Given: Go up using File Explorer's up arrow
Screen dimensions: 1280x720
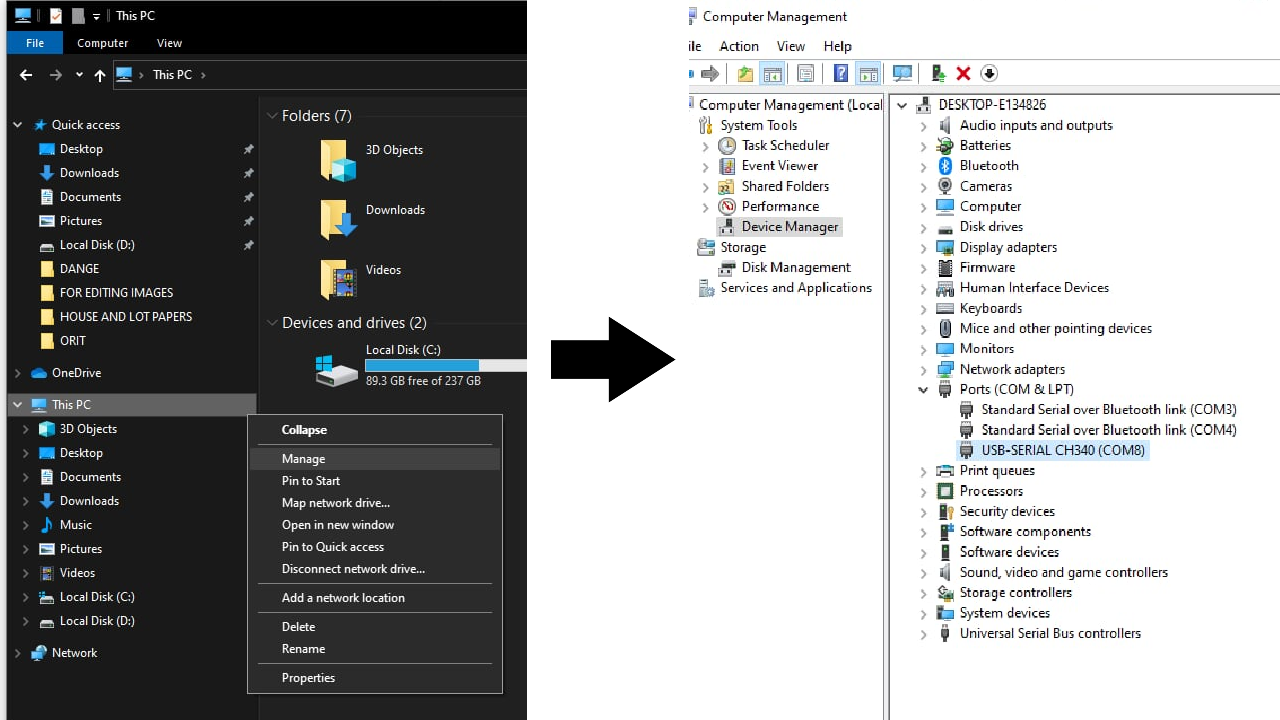Looking at the screenshot, I should click(99, 75).
